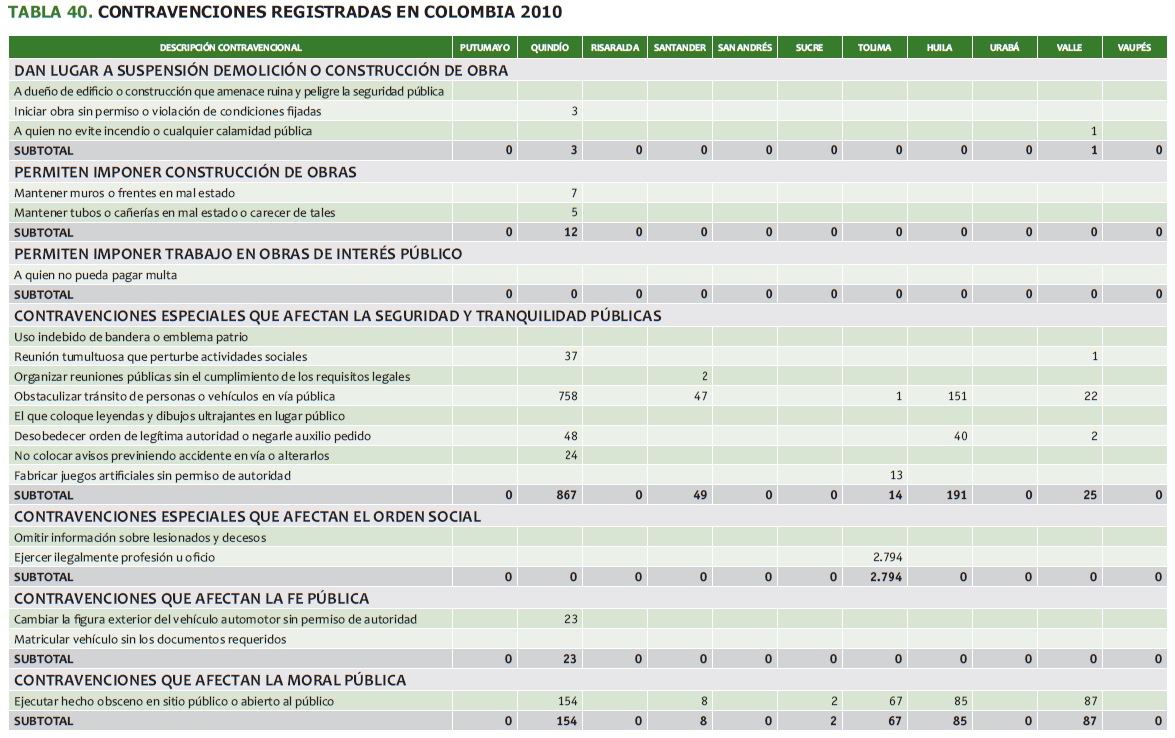The width and height of the screenshot is (1175, 738).
Task: Click 2.794 in the Ejercer ilegalmente profesión row
Action: pos(888,557)
